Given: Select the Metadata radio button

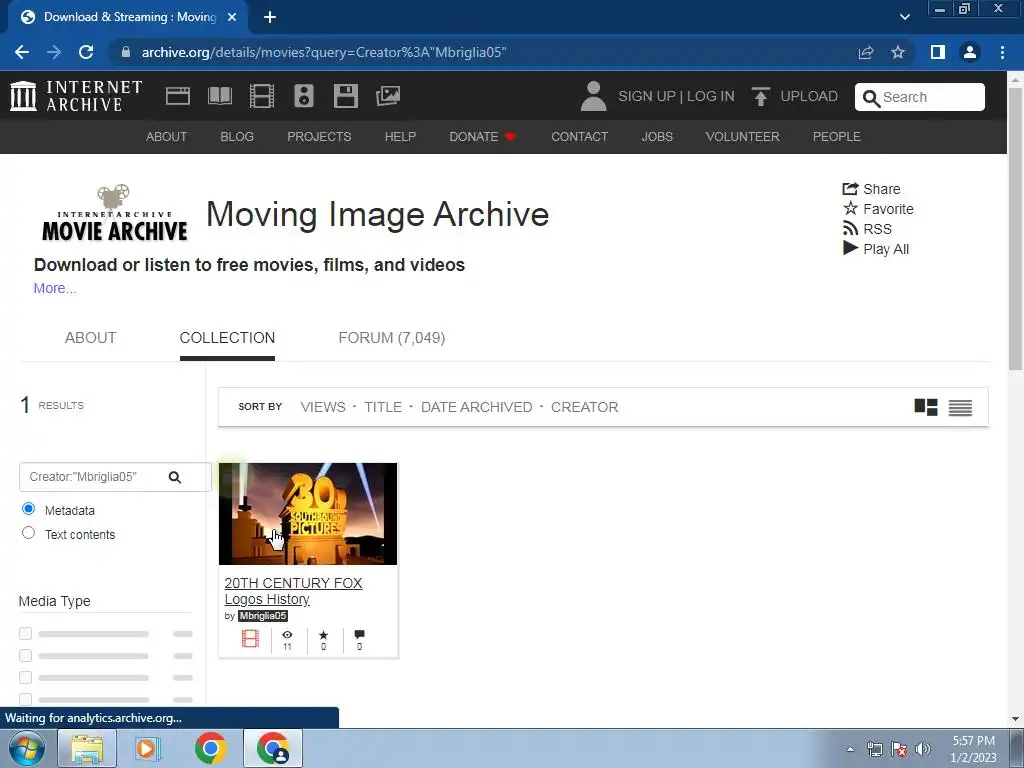Looking at the screenshot, I should coord(28,509).
